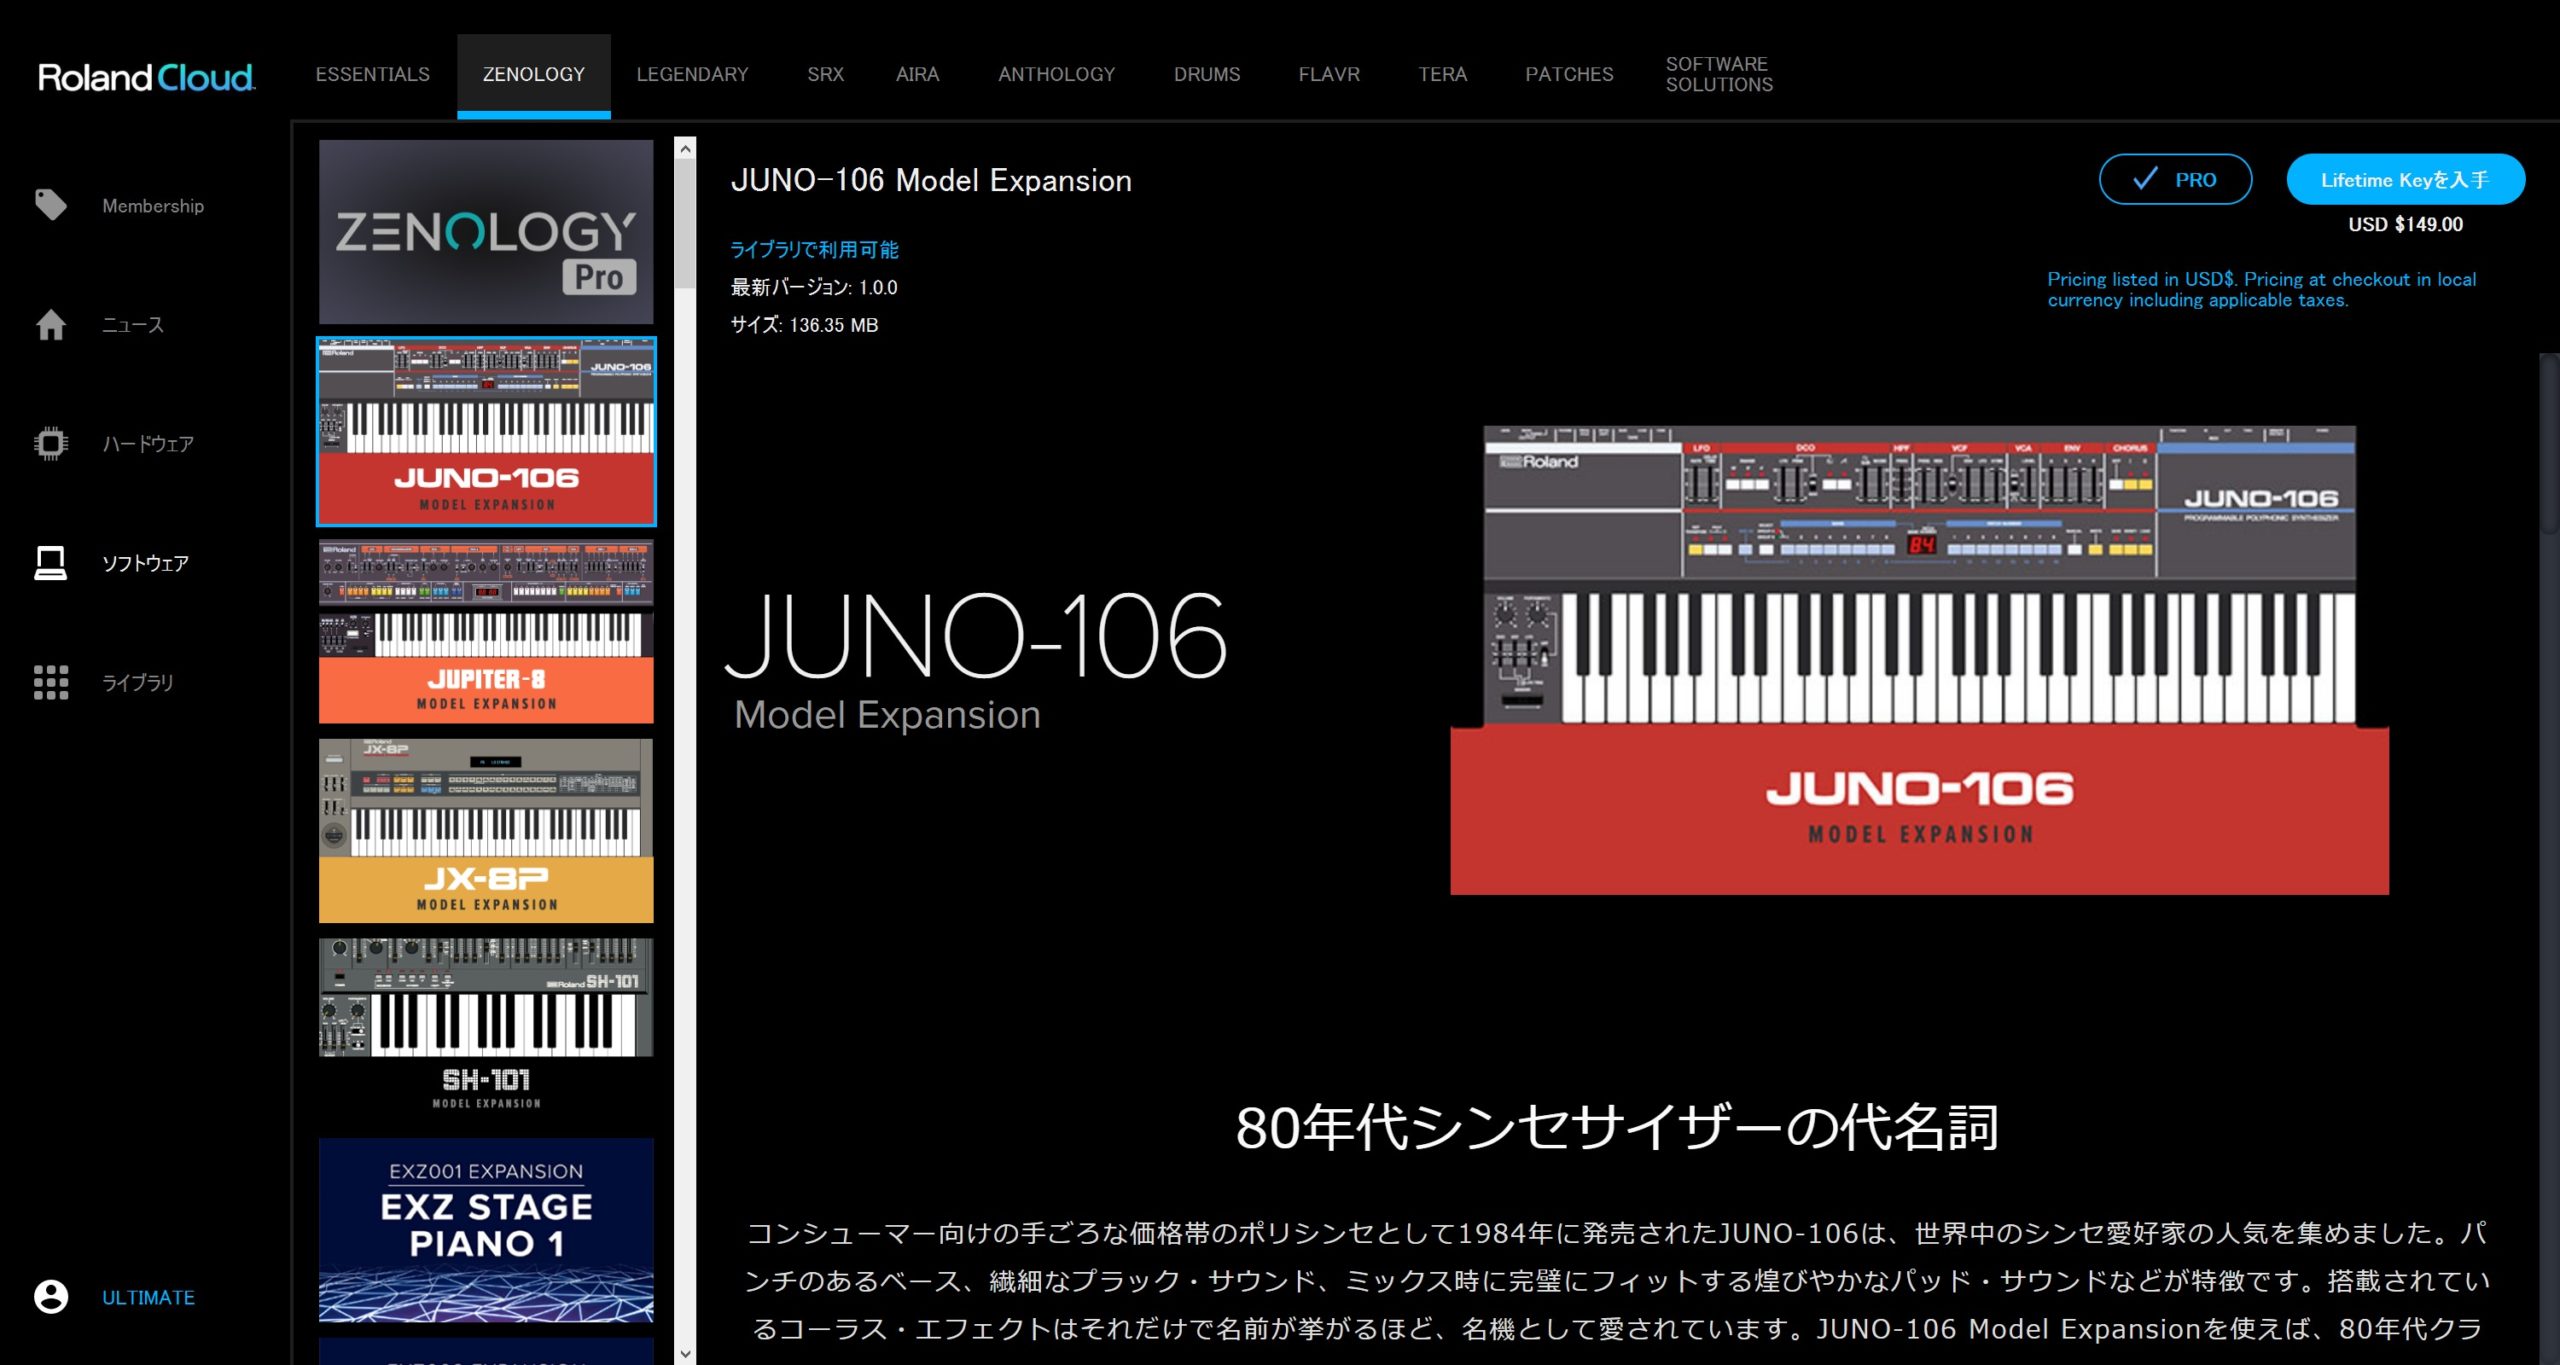Open the PATCHES tab
Screen dimensions: 2560x1365
(1569, 75)
